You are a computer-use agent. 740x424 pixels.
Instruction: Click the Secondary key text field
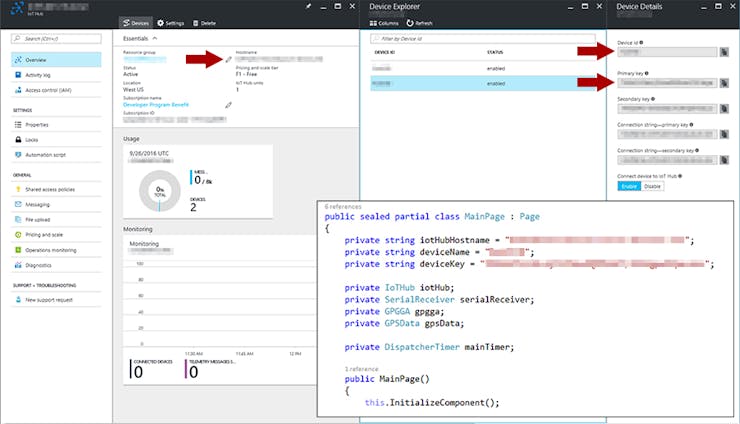pyautogui.click(x=667, y=109)
